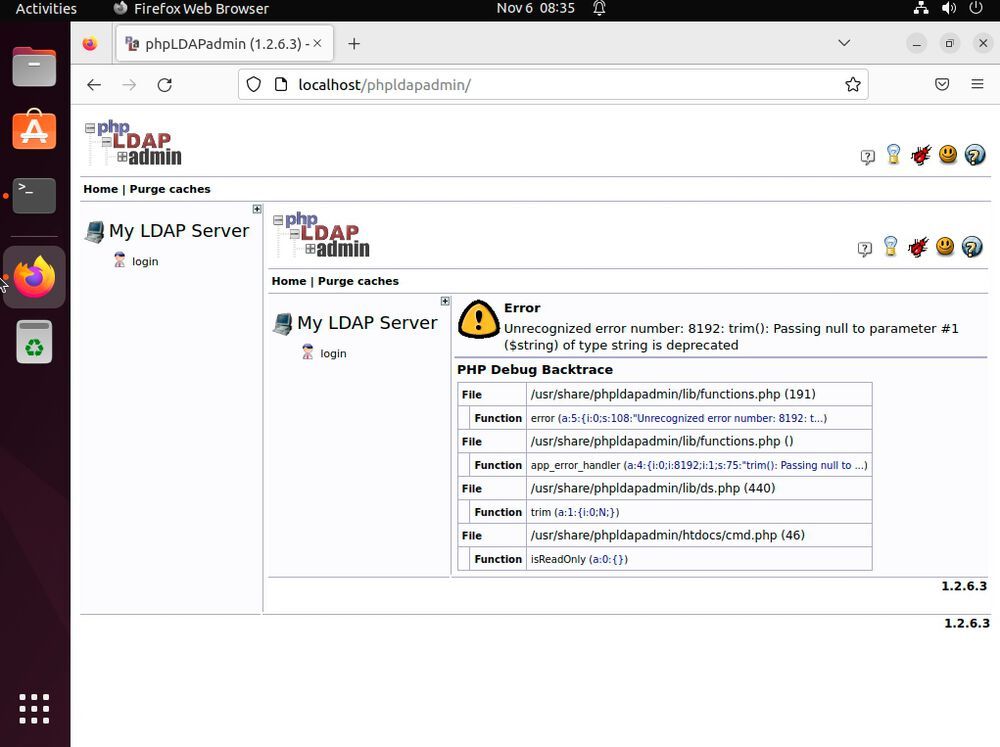This screenshot has width=1000, height=747.
Task: Click the speech-bubble question mark hint icon
Action: tap(867, 157)
